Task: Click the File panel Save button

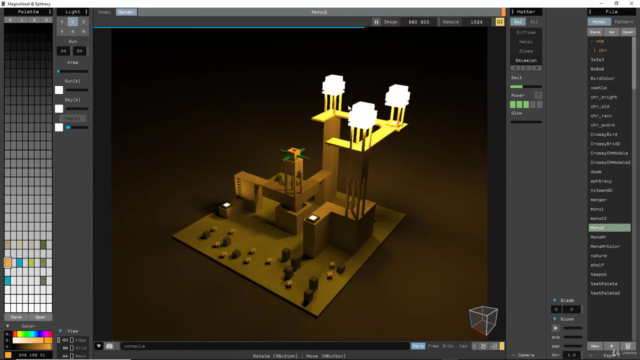Action: pos(595,32)
